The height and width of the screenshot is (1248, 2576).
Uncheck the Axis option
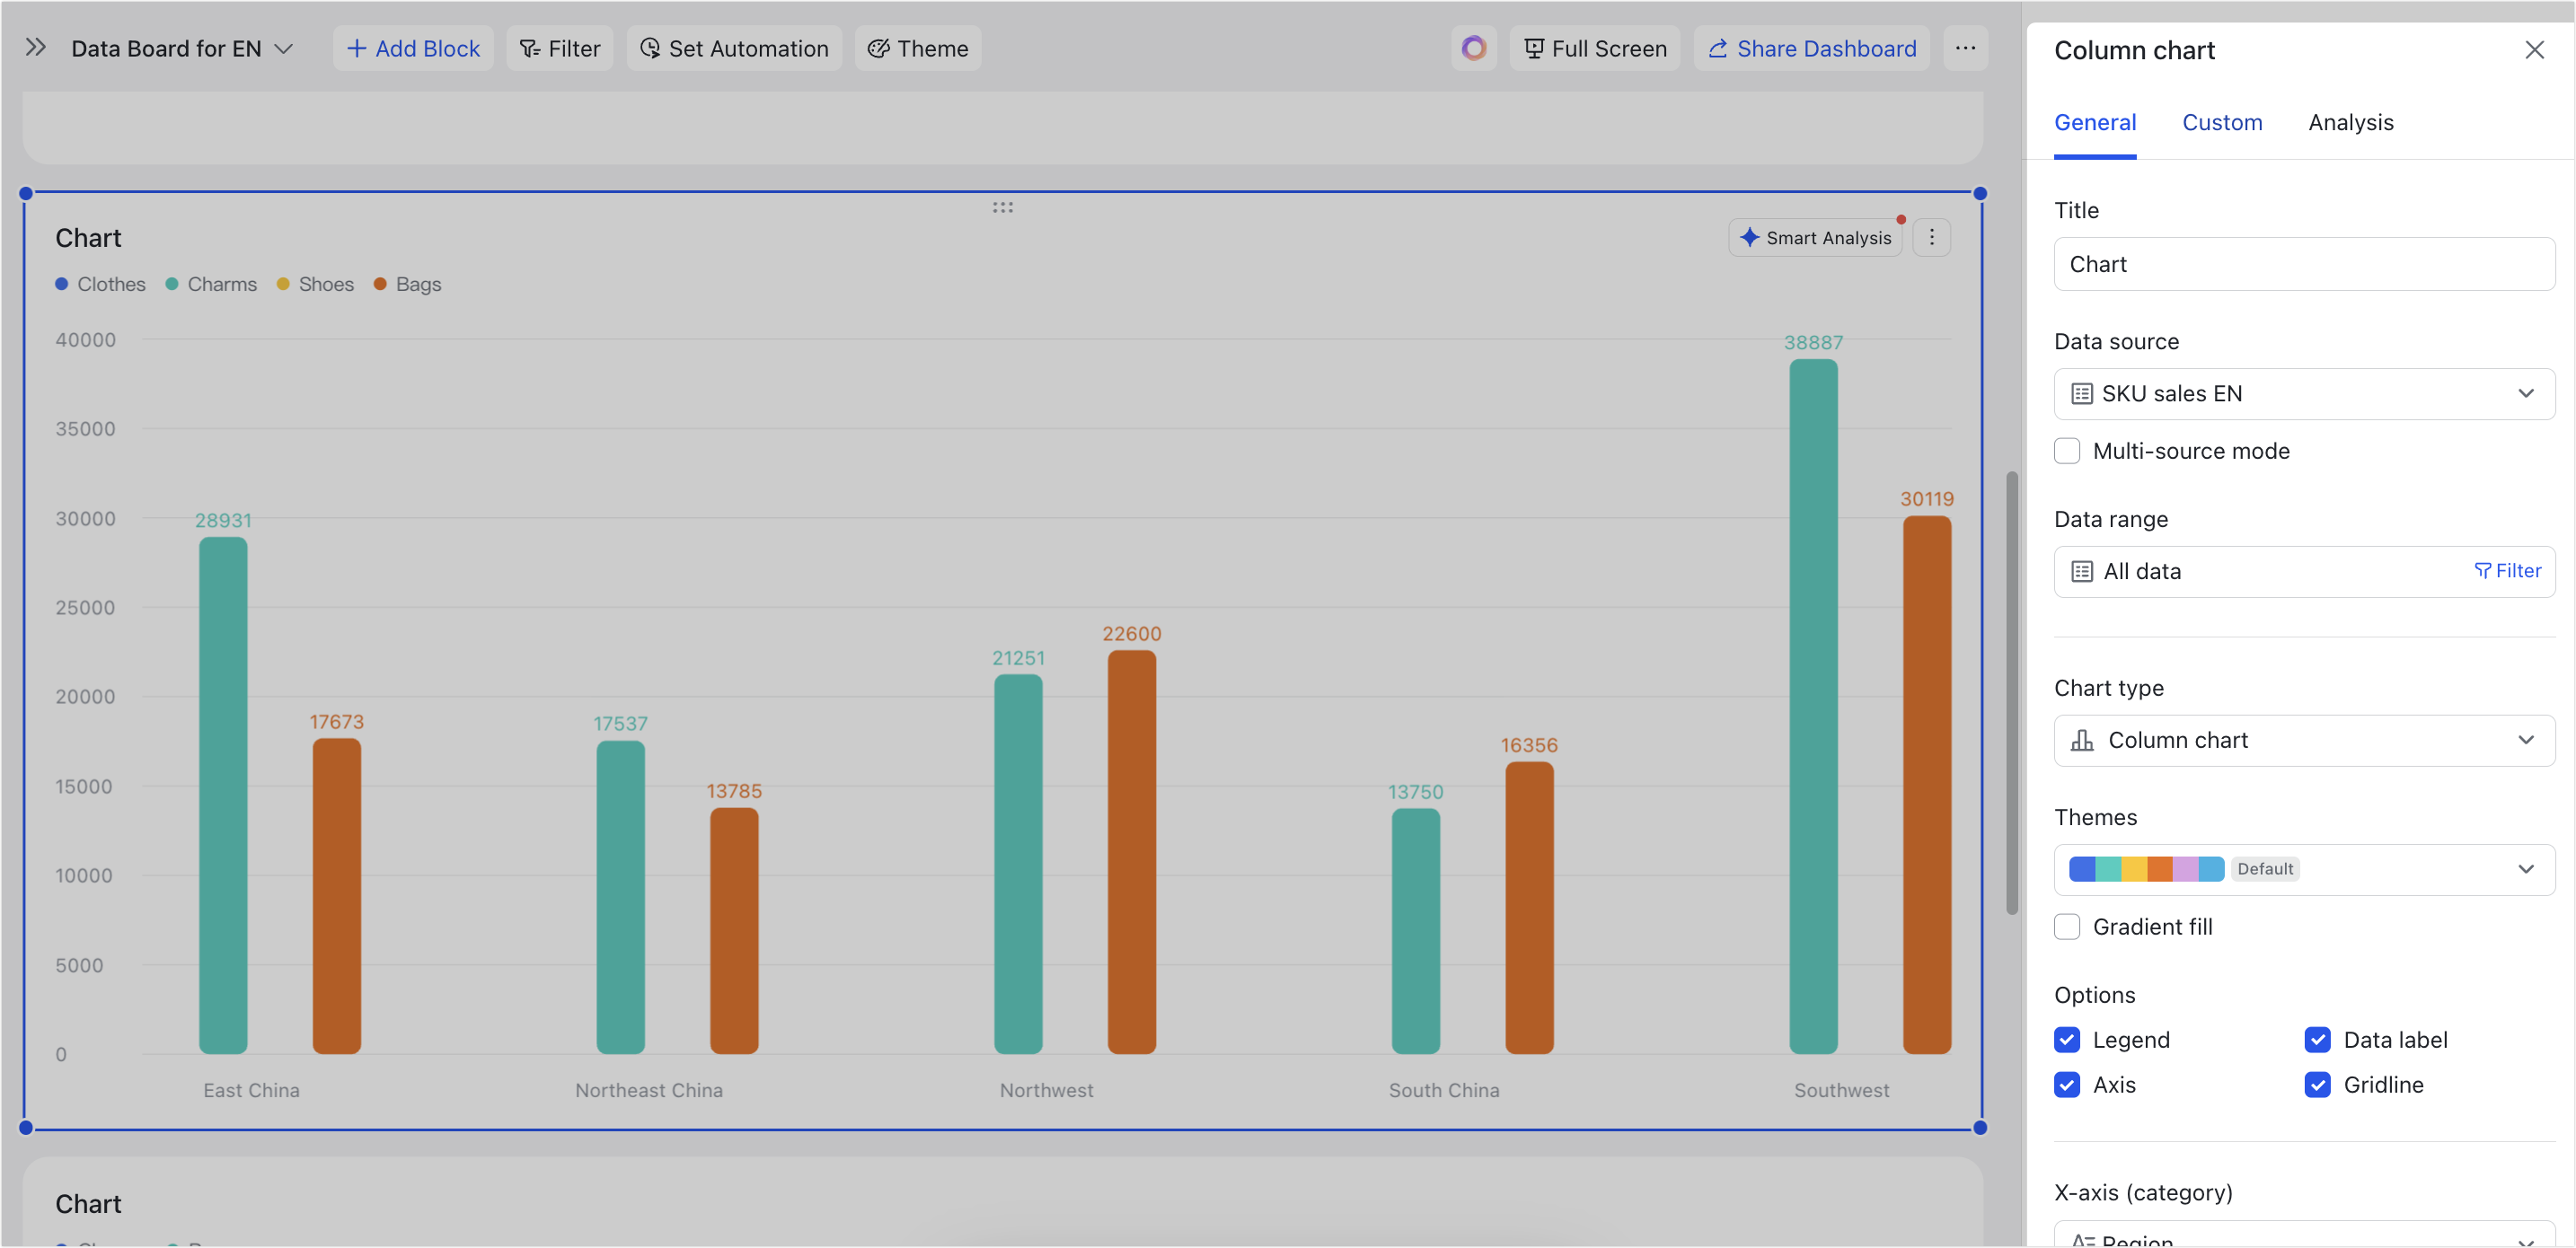(x=2067, y=1086)
